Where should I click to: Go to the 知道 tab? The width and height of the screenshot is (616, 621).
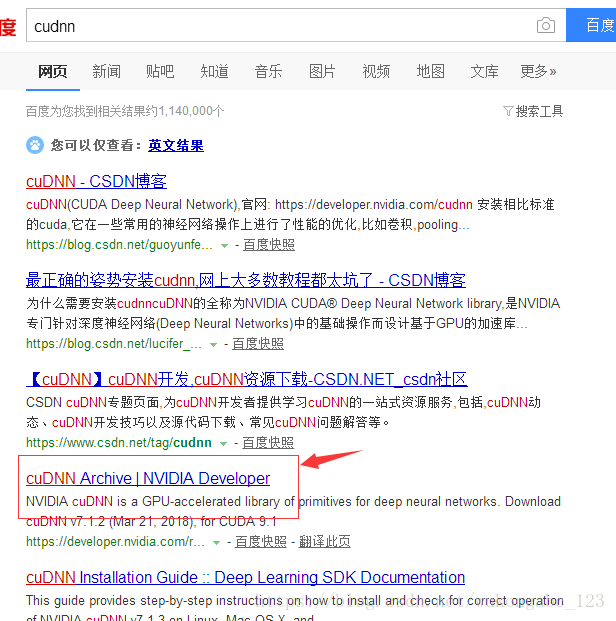click(214, 72)
